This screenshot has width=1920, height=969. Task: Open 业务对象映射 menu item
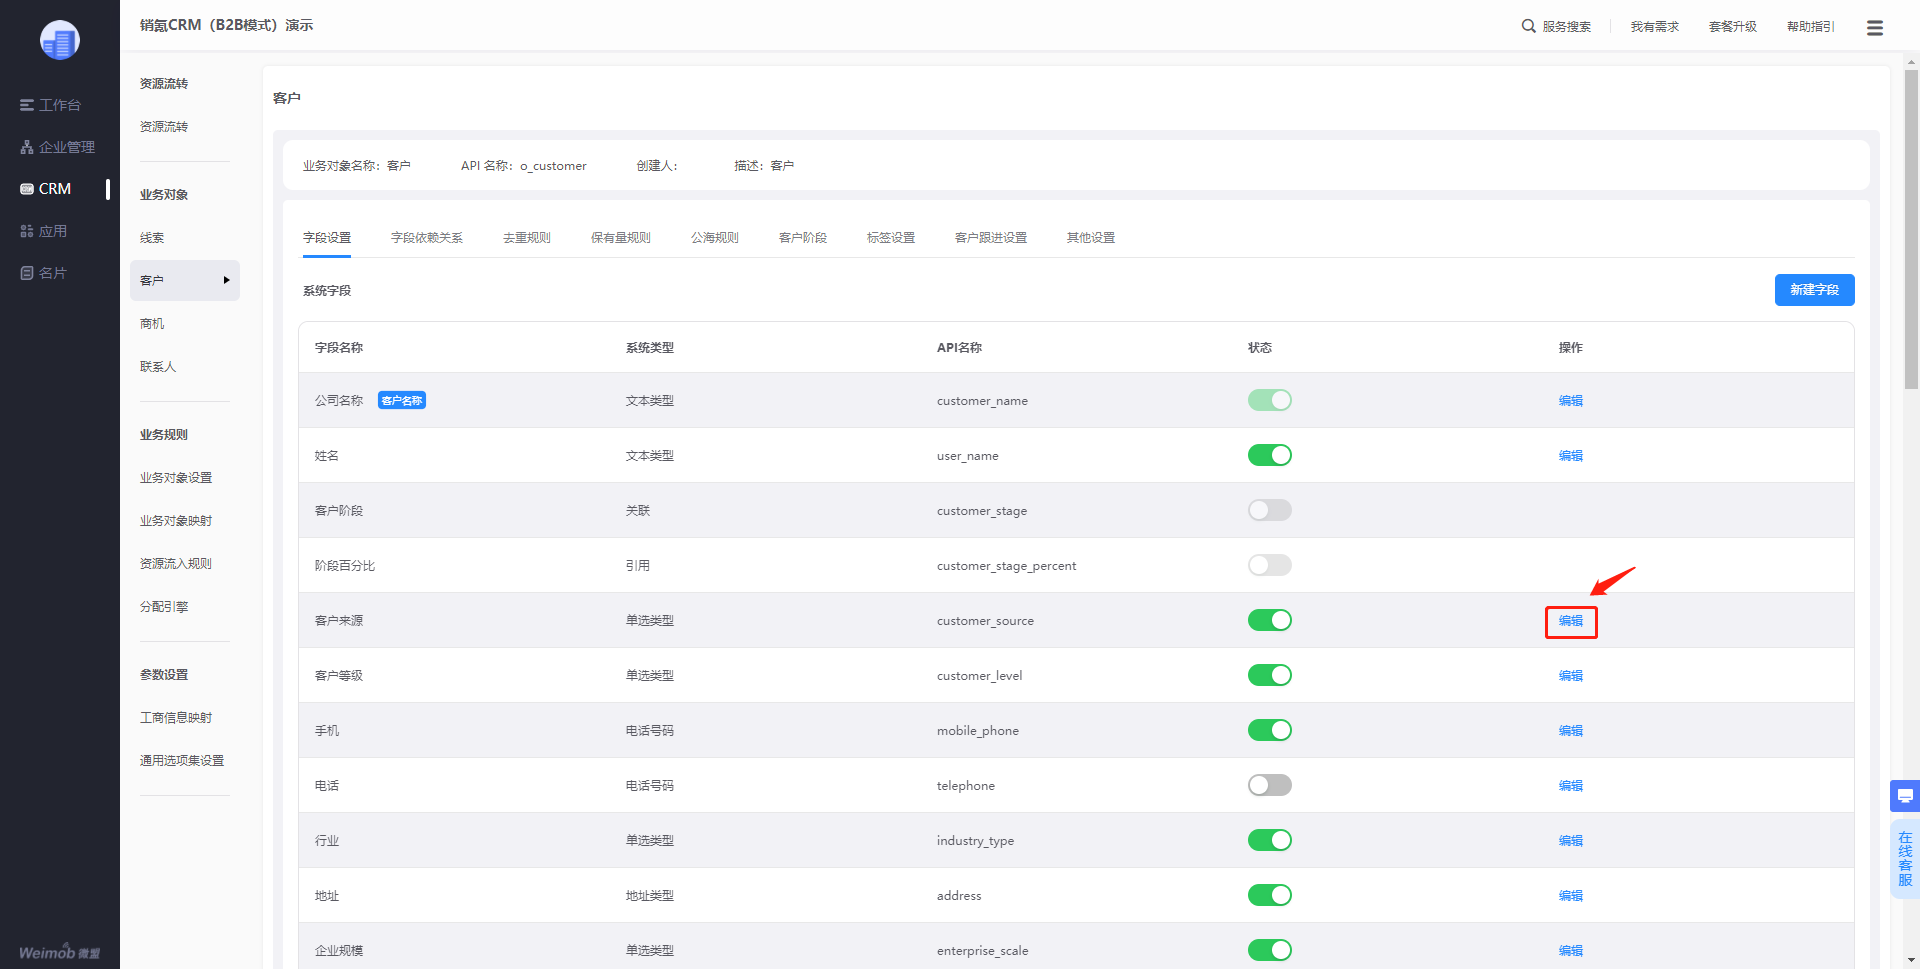[x=176, y=521]
